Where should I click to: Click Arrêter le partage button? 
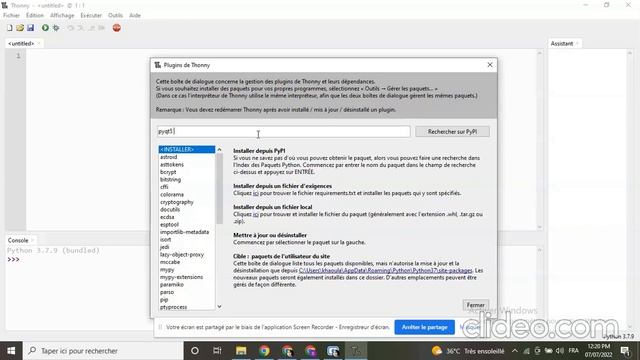tap(424, 327)
